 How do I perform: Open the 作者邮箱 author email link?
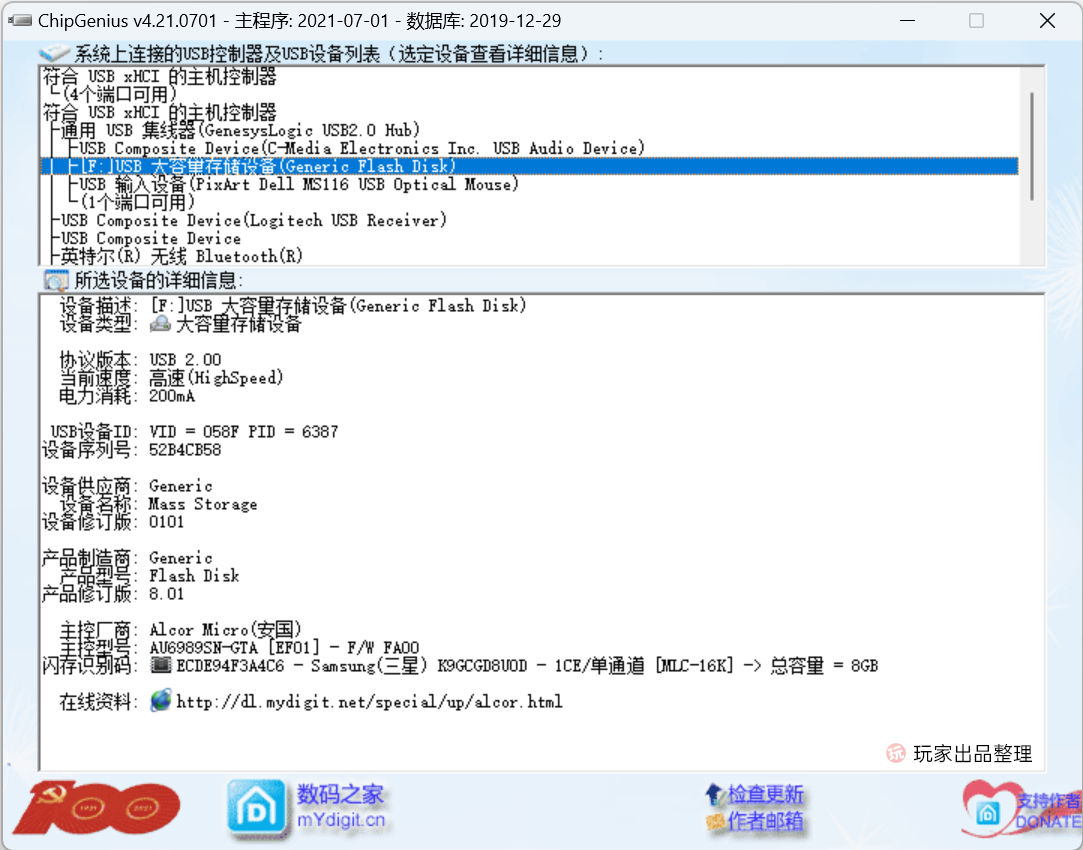(x=765, y=820)
